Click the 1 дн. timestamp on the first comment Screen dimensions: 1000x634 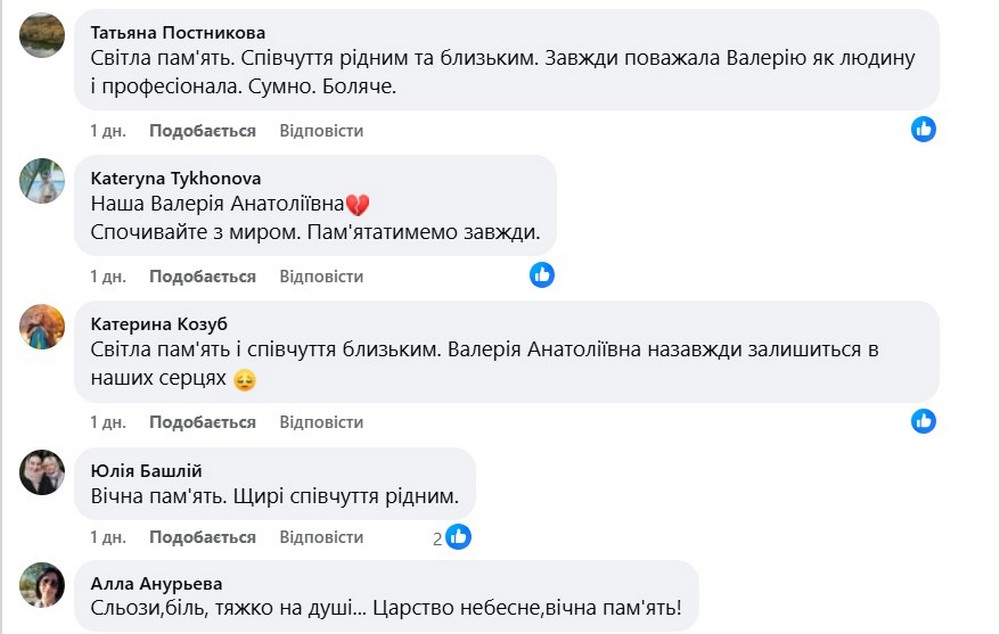111,130
